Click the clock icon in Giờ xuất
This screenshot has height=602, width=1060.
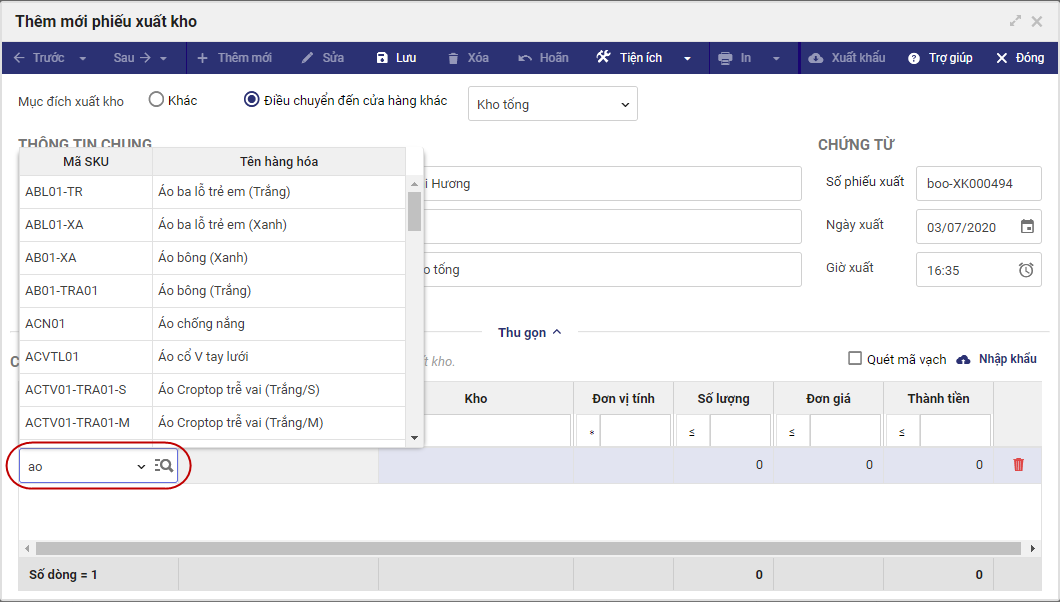[1026, 269]
